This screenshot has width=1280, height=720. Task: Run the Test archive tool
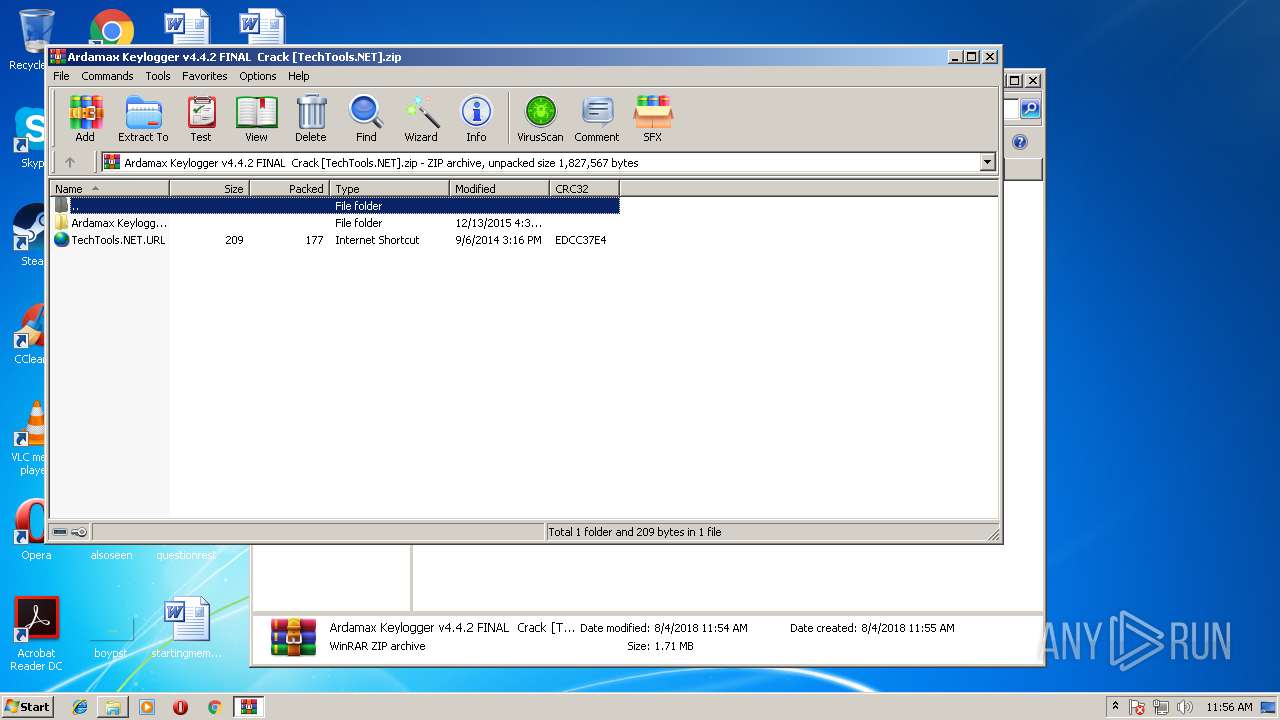point(201,119)
